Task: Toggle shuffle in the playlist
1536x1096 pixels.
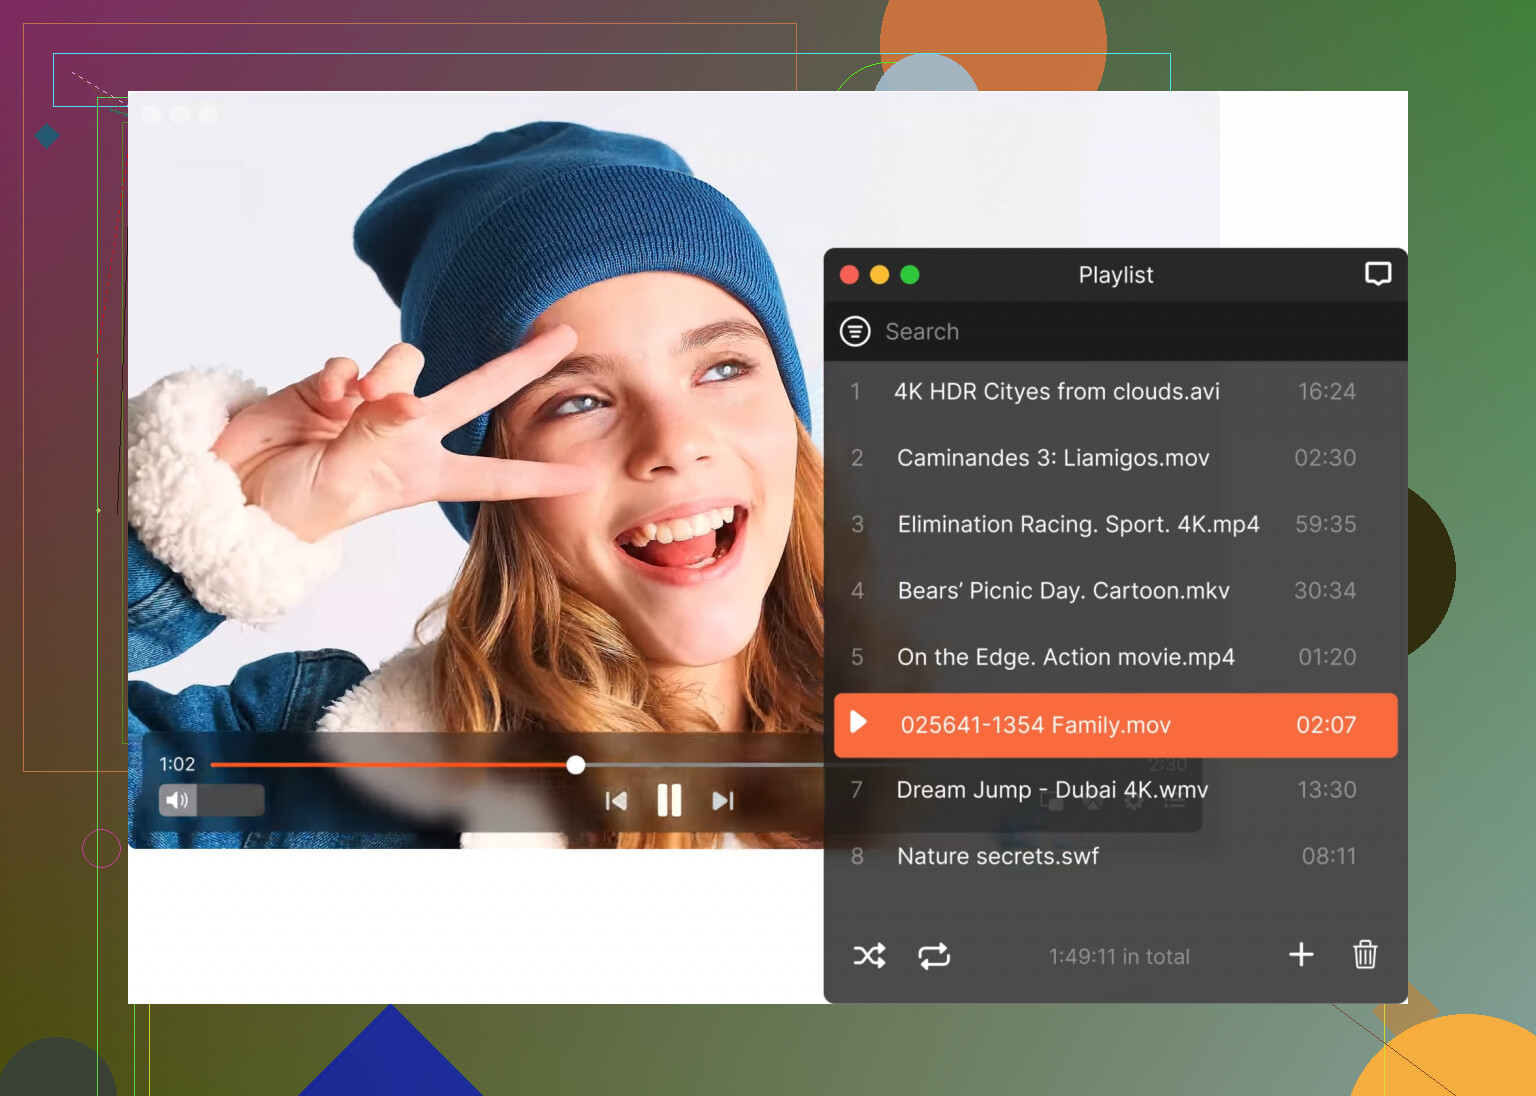Action: [x=869, y=956]
